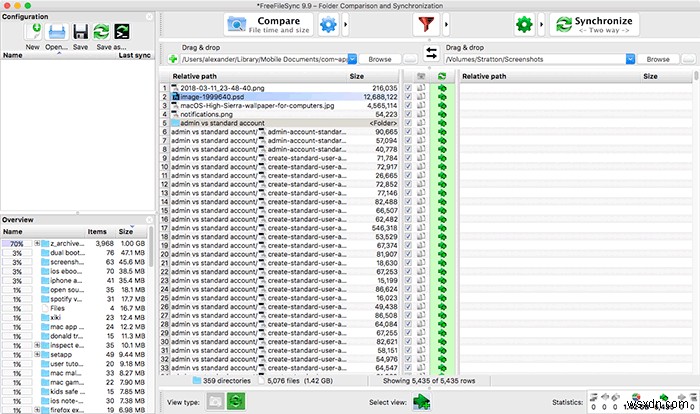Expand the inspect e... folder in Overview

click(37, 345)
